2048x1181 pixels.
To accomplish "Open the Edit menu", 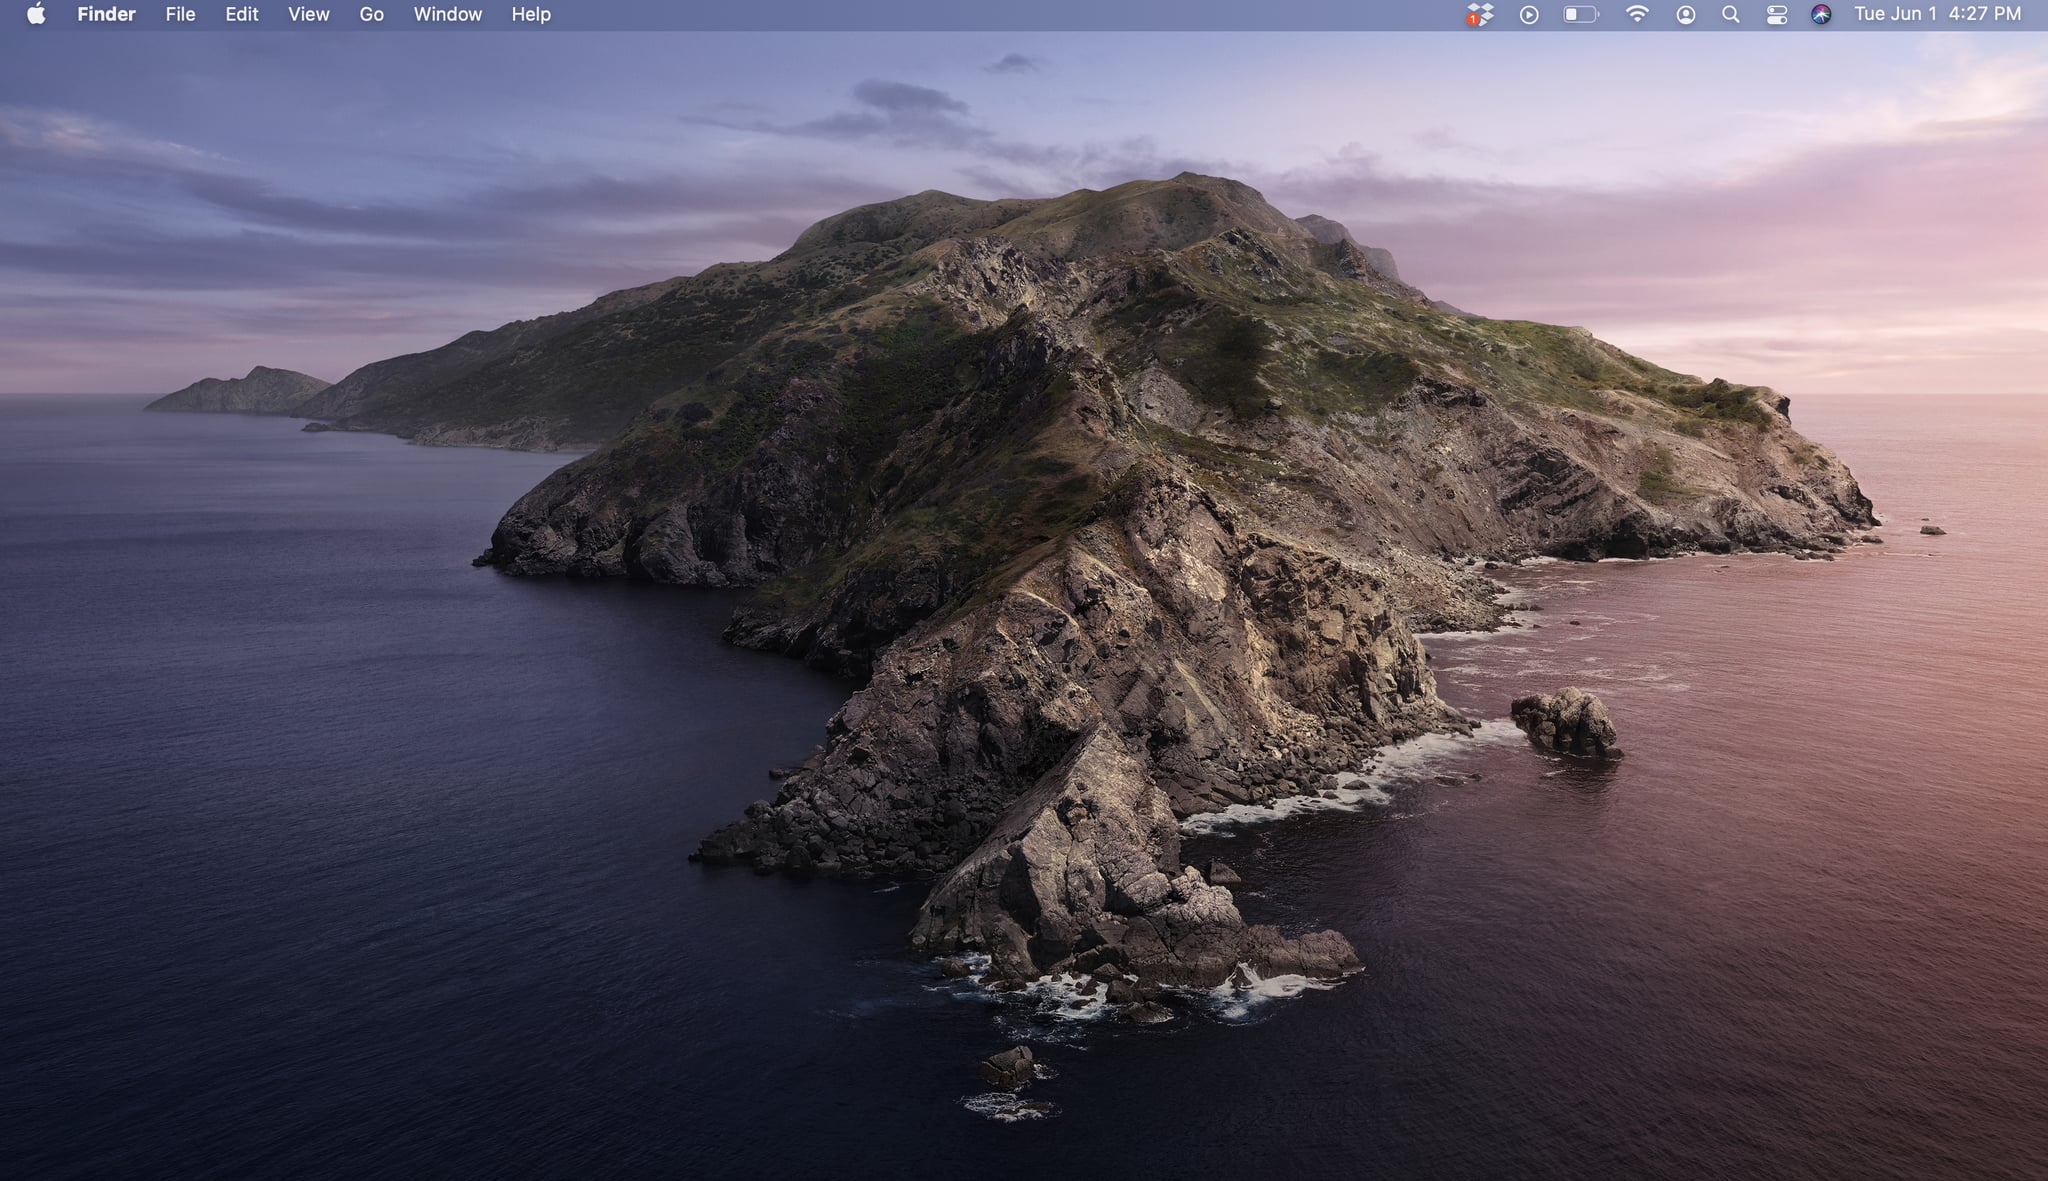I will pos(241,14).
